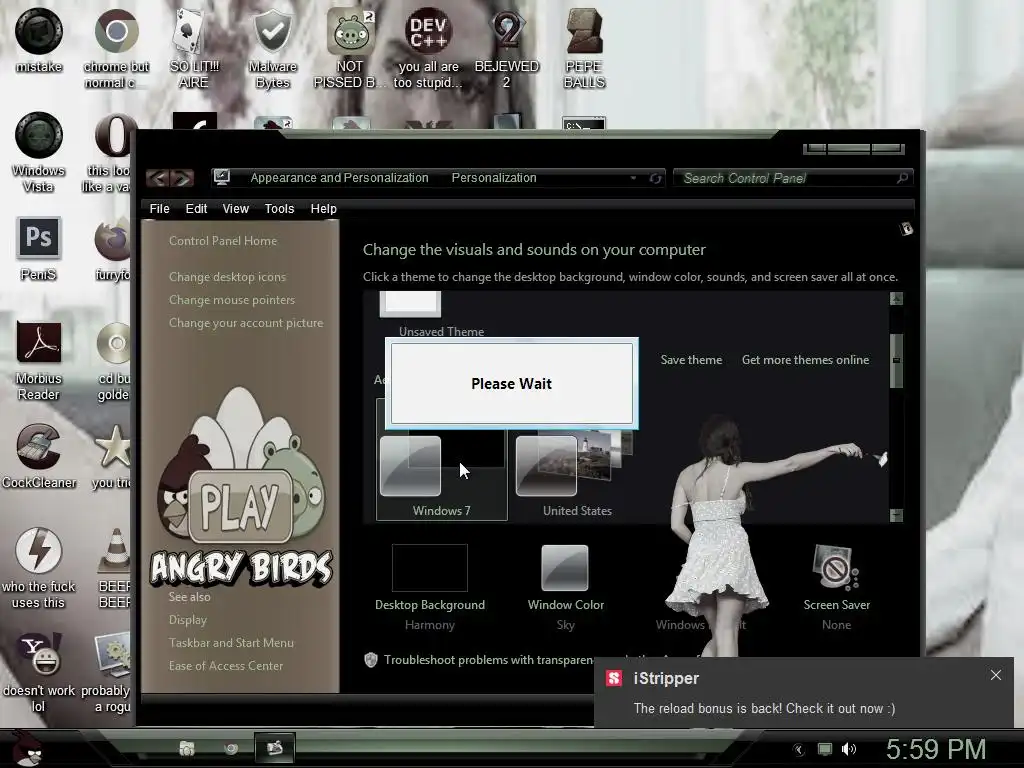1024x768 pixels.
Task: Click Change mouse pointers link
Action: [232, 300]
